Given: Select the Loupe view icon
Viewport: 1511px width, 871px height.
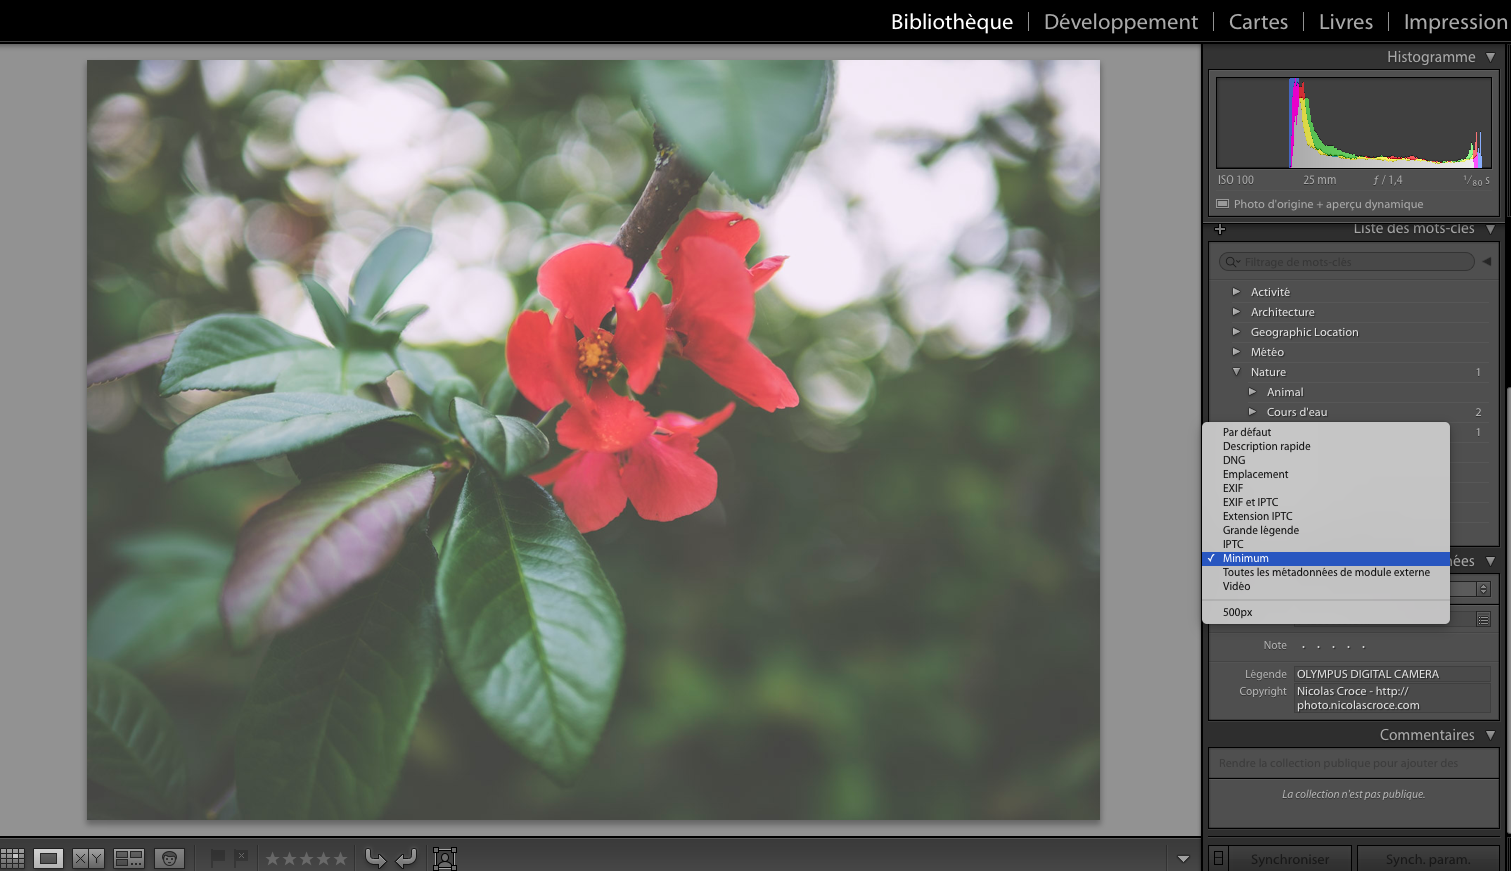Looking at the screenshot, I should pos(47,858).
